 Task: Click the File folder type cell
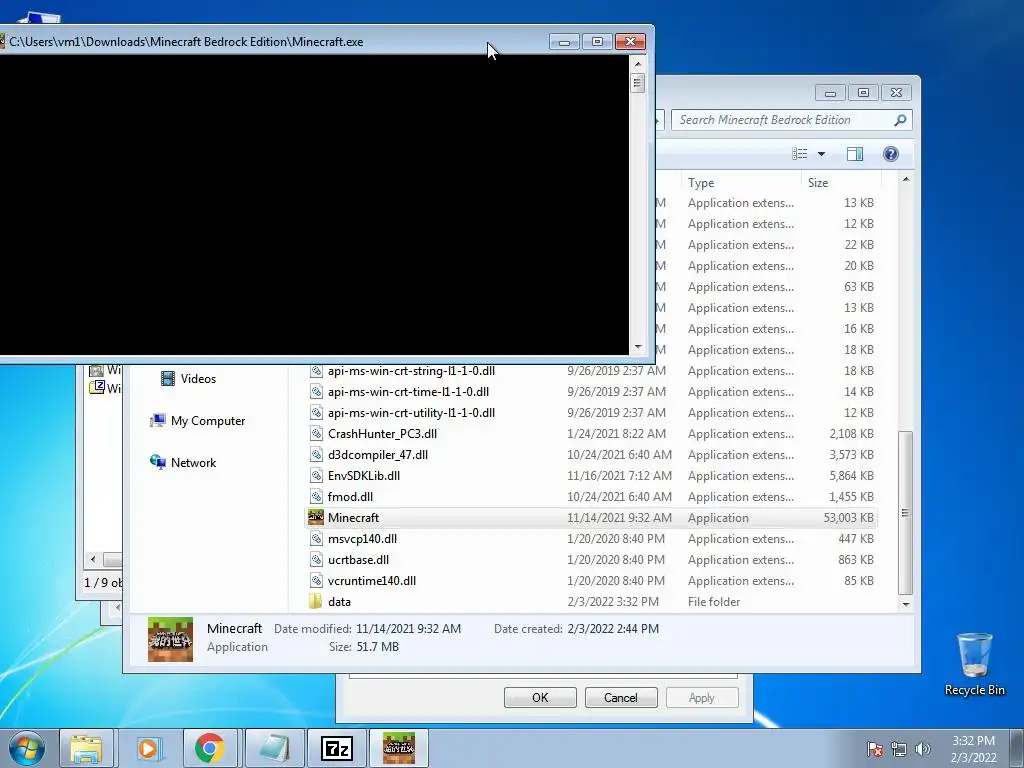[x=714, y=601]
